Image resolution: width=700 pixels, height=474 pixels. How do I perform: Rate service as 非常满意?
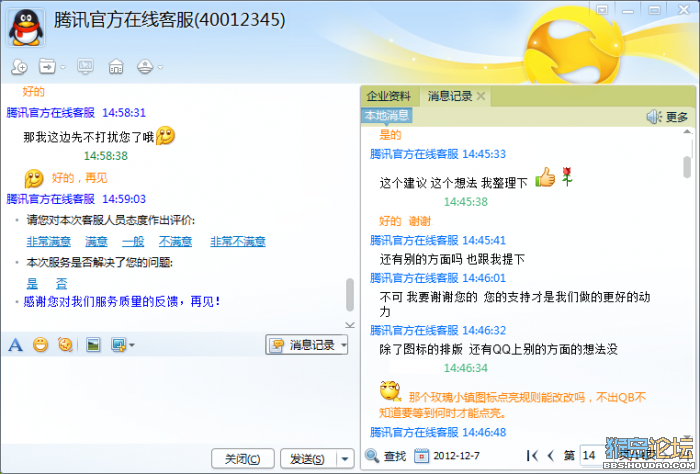pyautogui.click(x=49, y=241)
